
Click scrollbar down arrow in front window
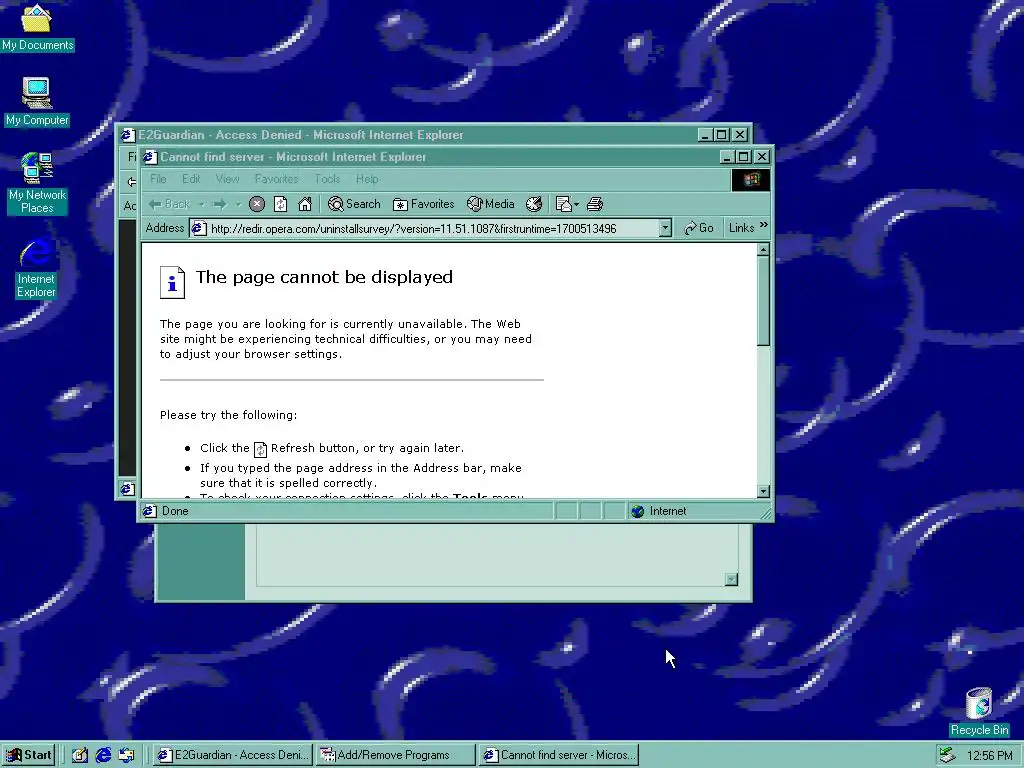[763, 491]
